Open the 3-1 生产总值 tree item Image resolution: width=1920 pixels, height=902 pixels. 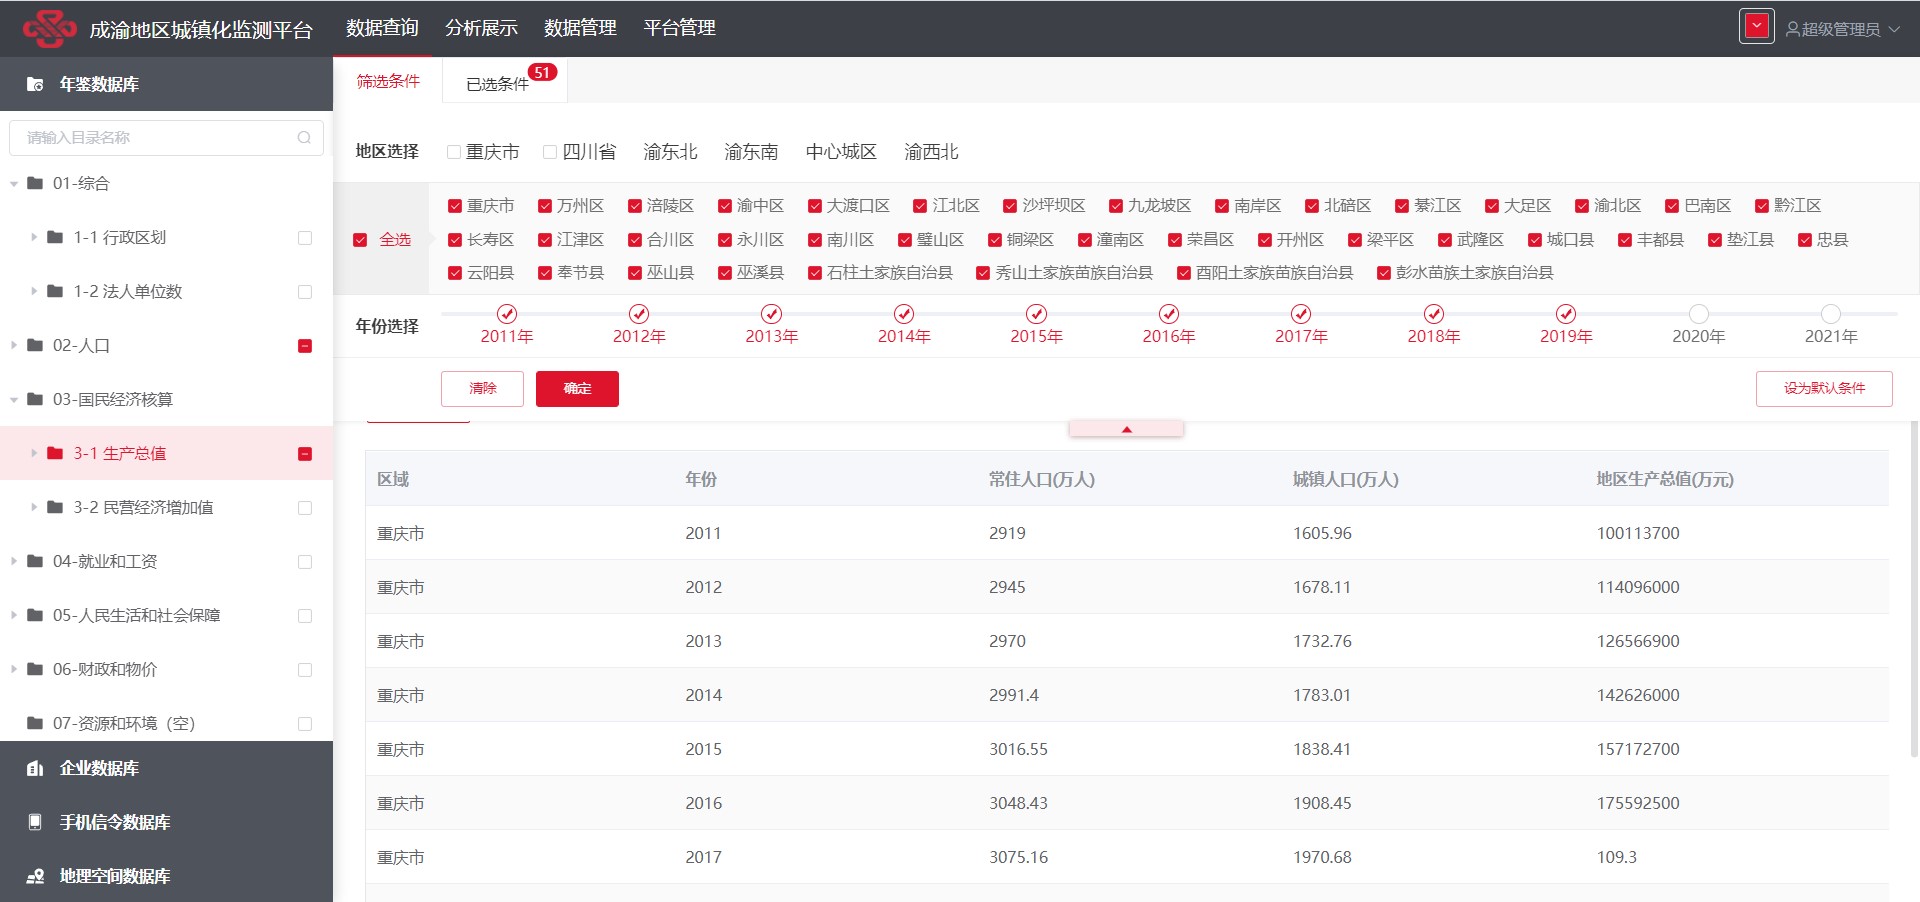166,453
